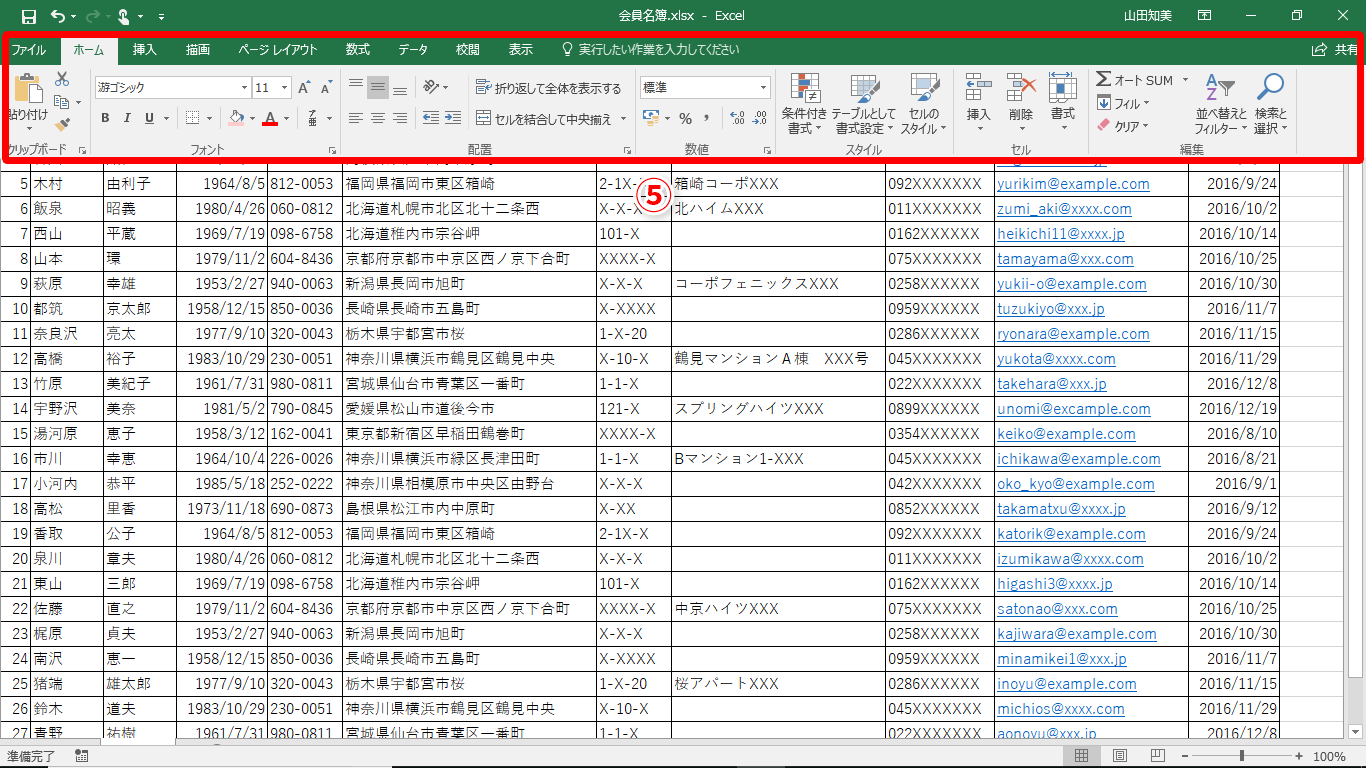
Task: Decrease indent of cell contents
Action: click(x=431, y=118)
